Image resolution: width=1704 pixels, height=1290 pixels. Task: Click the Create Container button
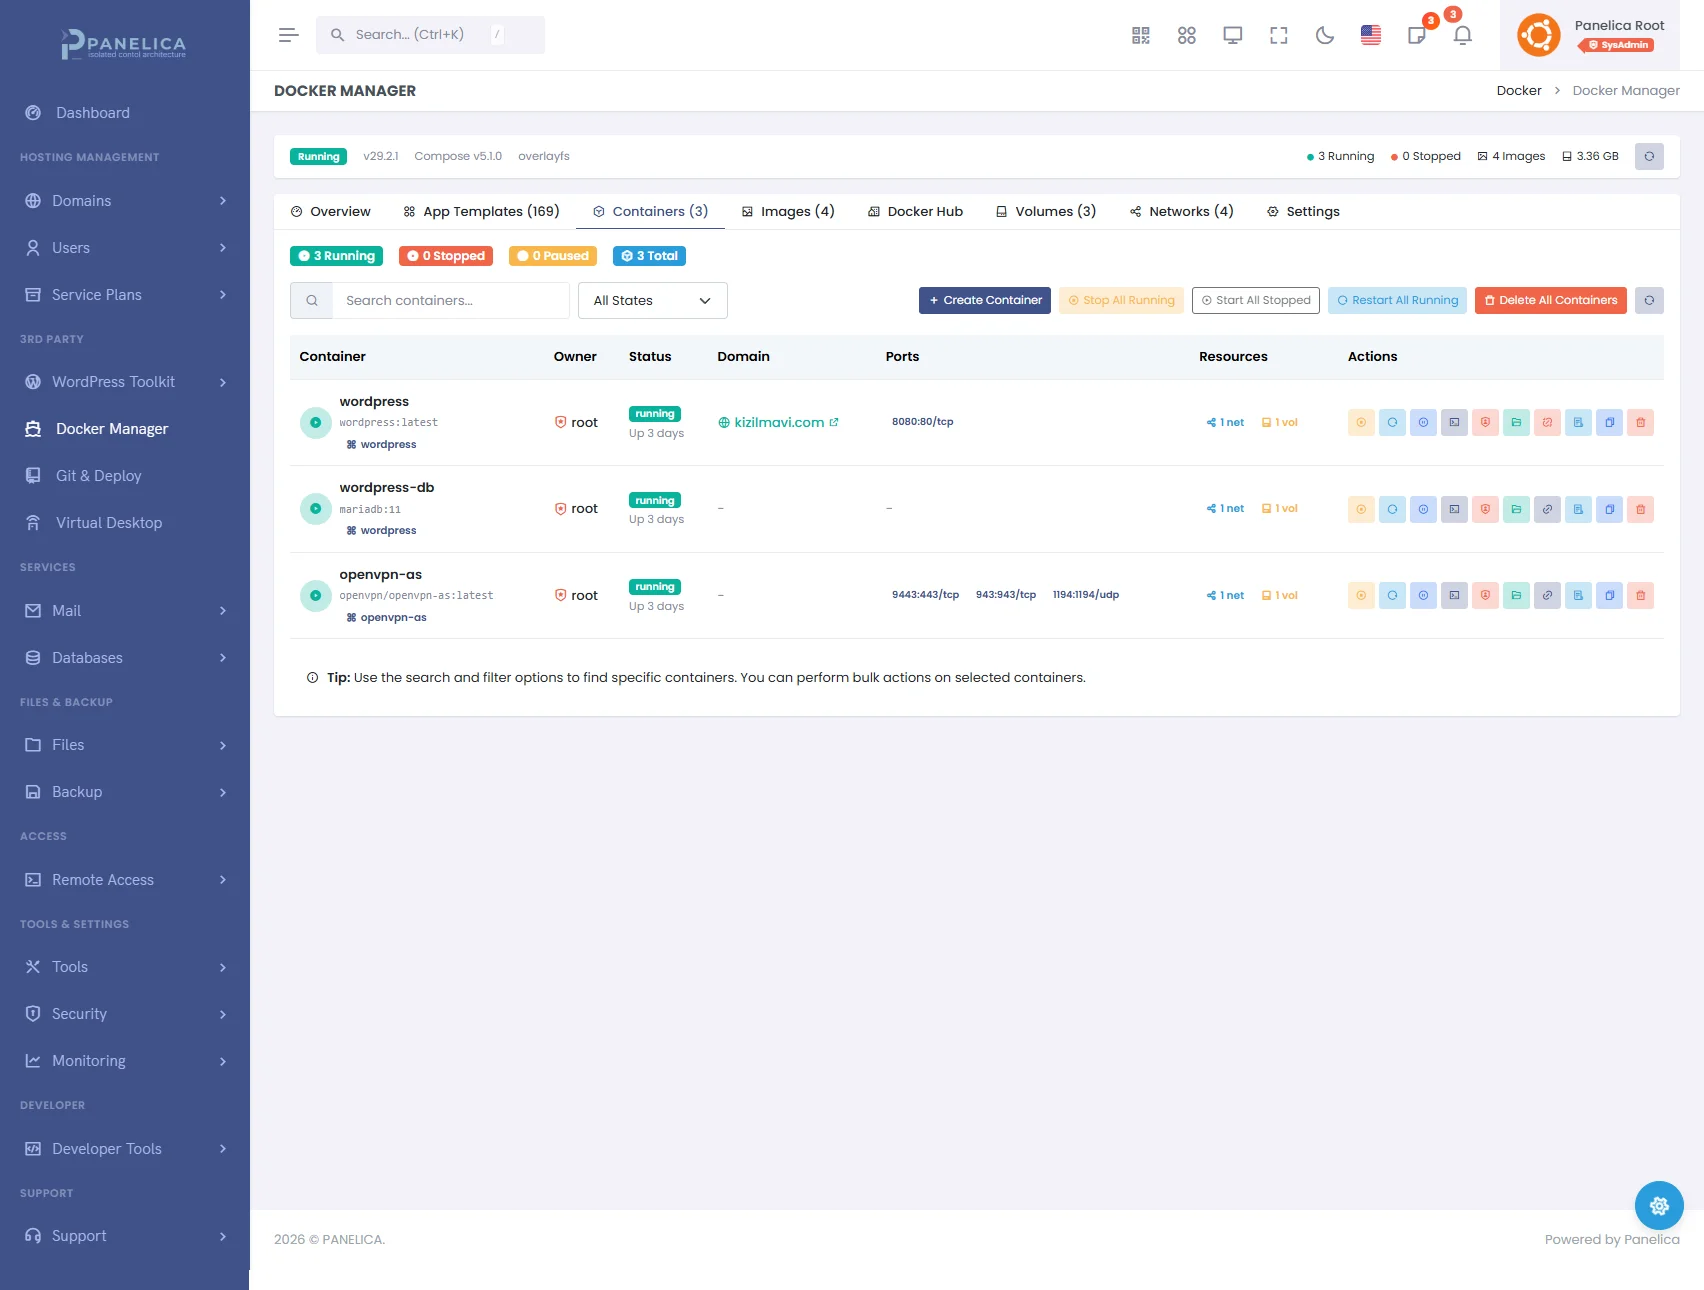click(x=984, y=300)
